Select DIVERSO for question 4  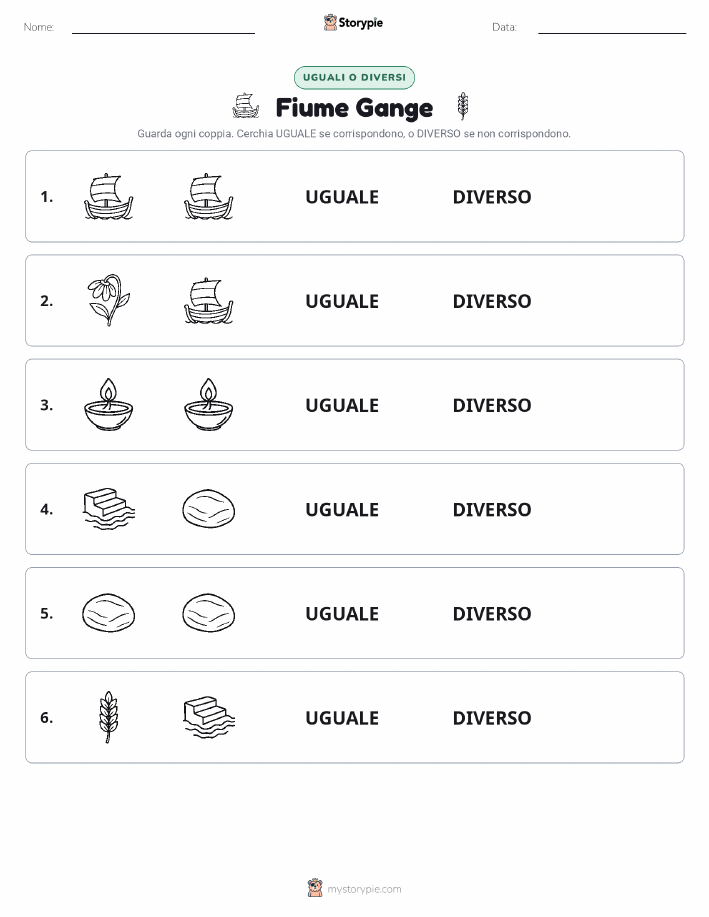point(492,509)
